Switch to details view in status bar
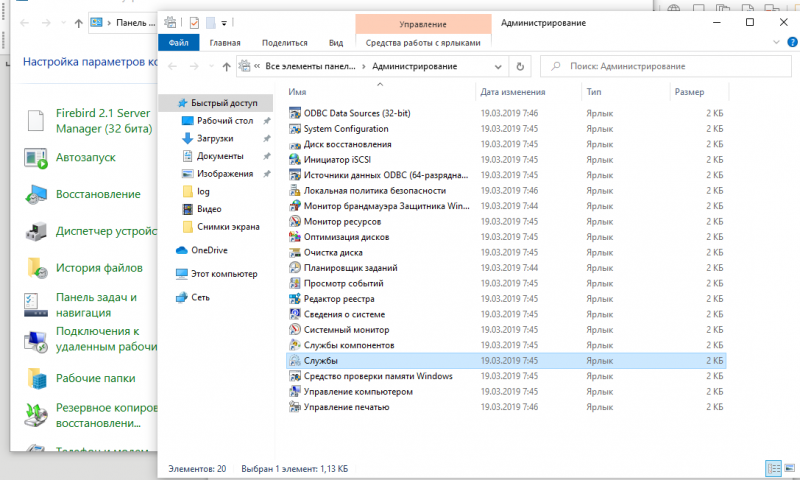Viewport: 800px width, 480px height. tap(773, 468)
